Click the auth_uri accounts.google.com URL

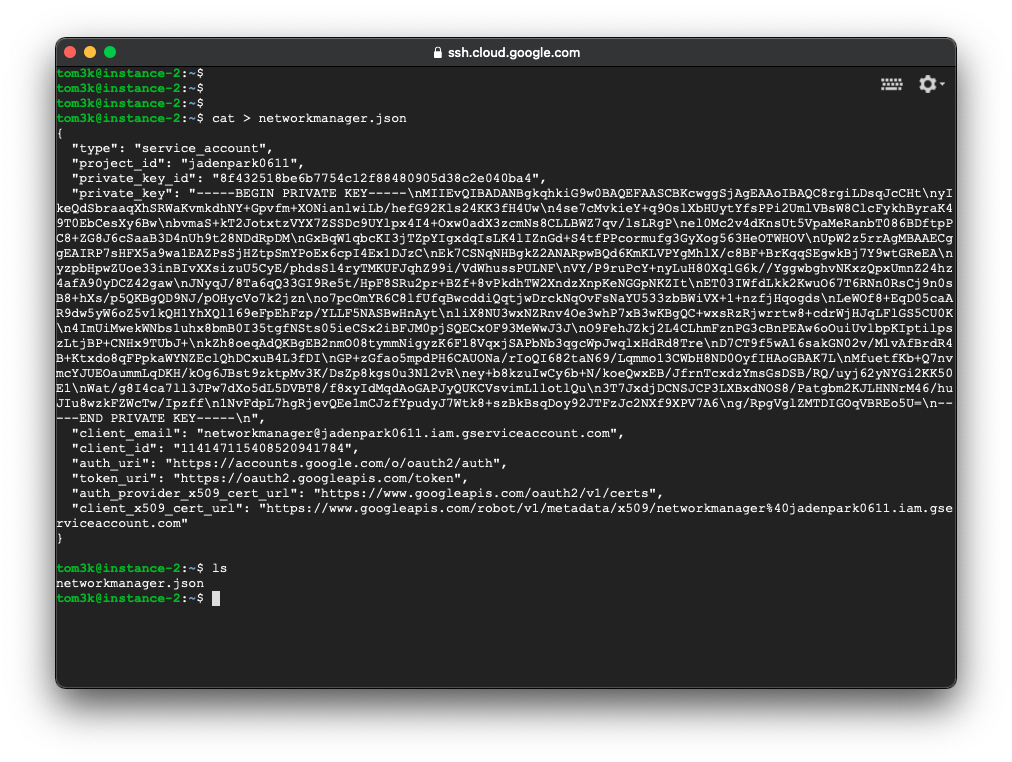[x=332, y=463]
